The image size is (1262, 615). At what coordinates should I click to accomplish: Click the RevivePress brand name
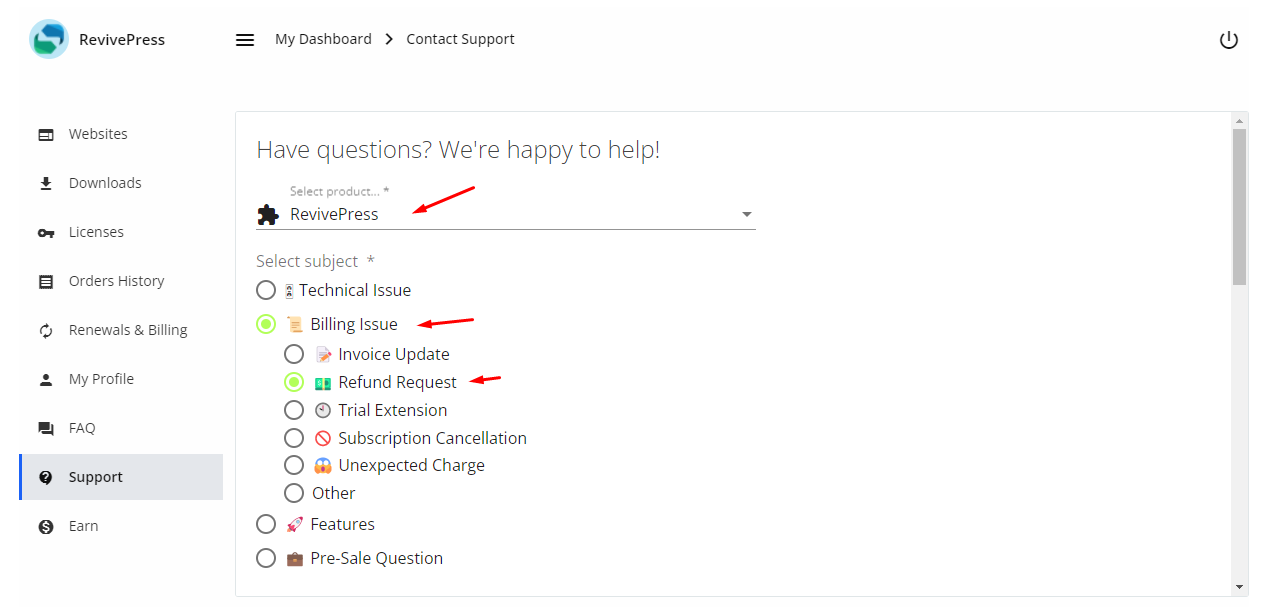pyautogui.click(x=122, y=40)
